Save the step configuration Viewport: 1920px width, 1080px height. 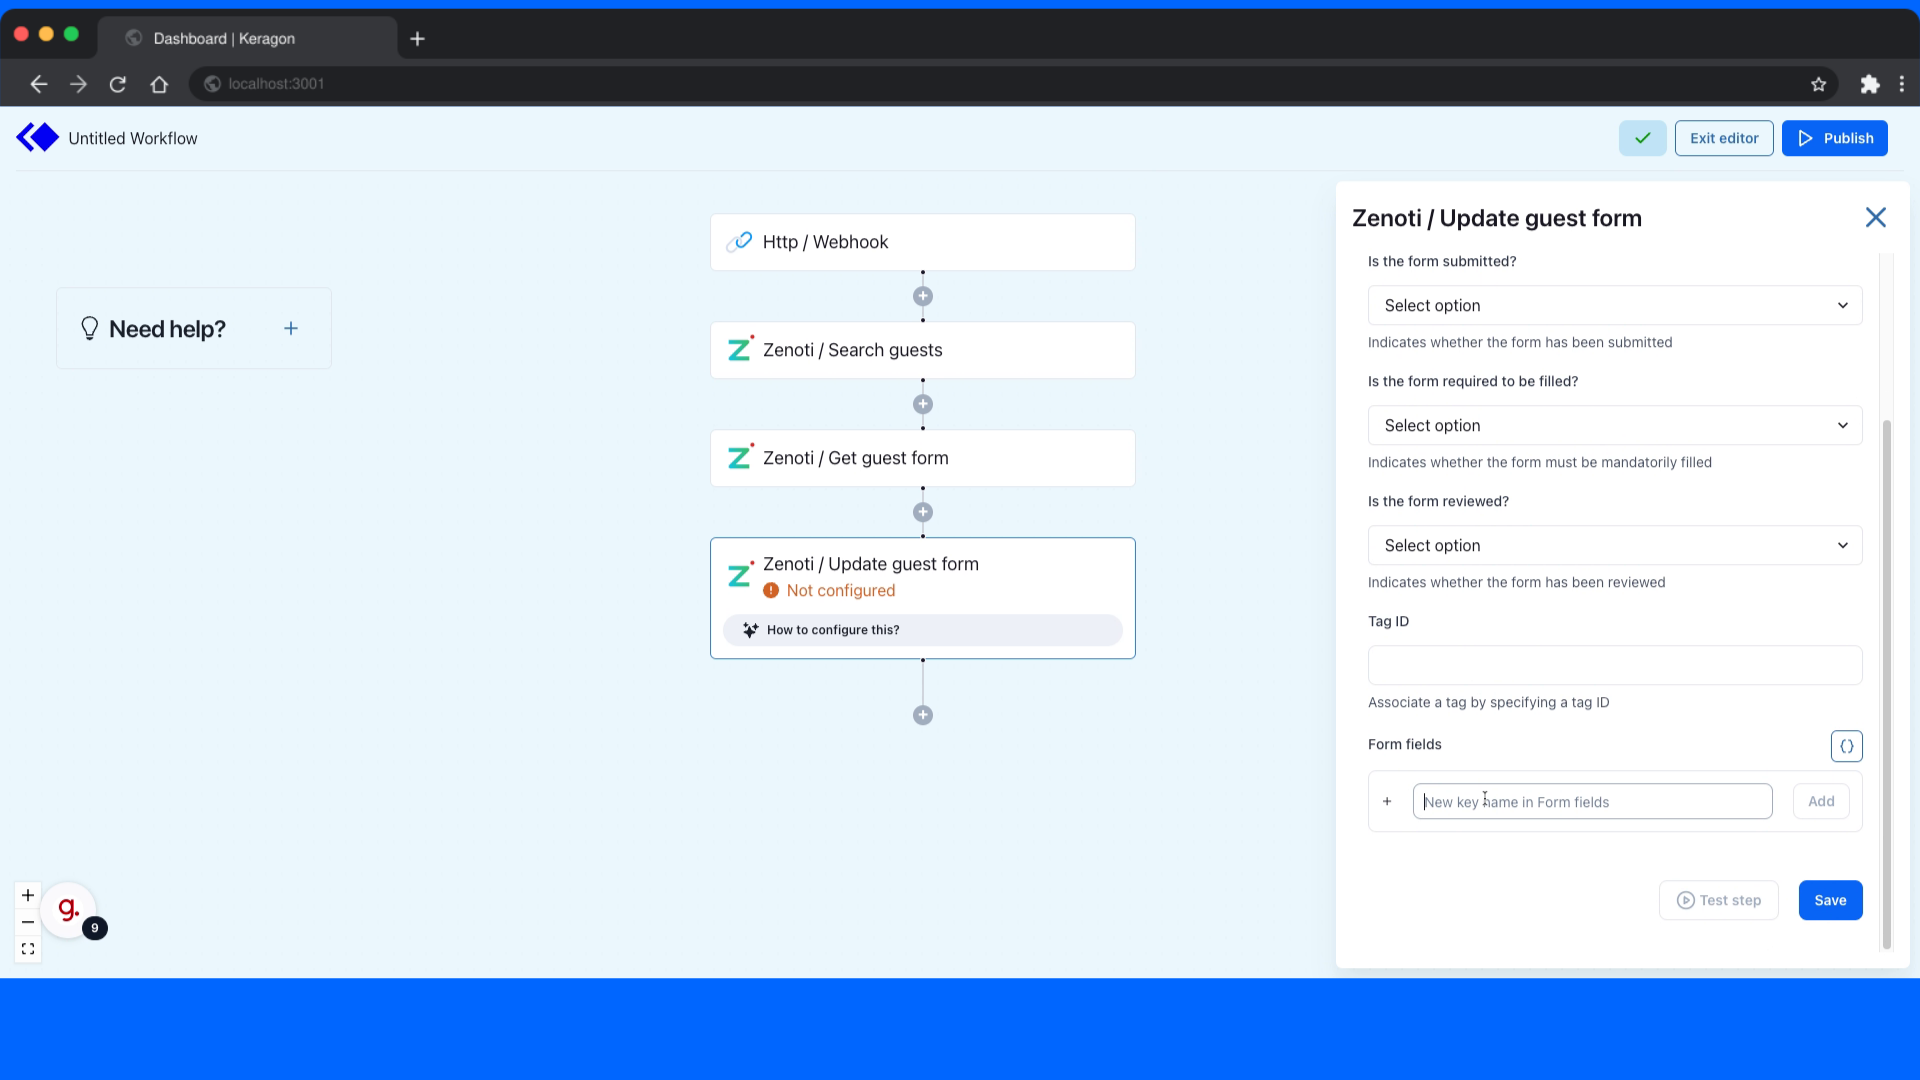point(1830,900)
